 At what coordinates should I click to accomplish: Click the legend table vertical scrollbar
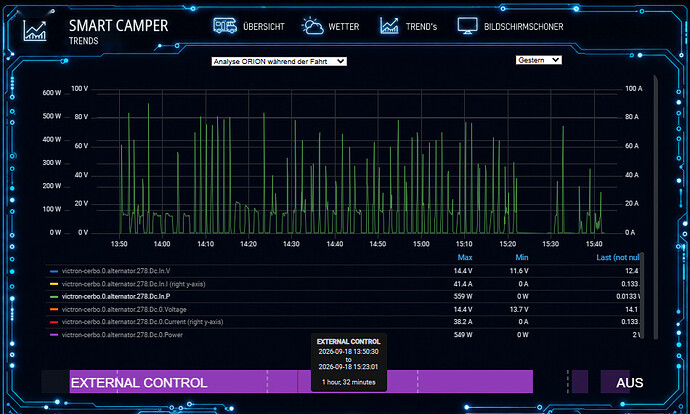coord(642,295)
